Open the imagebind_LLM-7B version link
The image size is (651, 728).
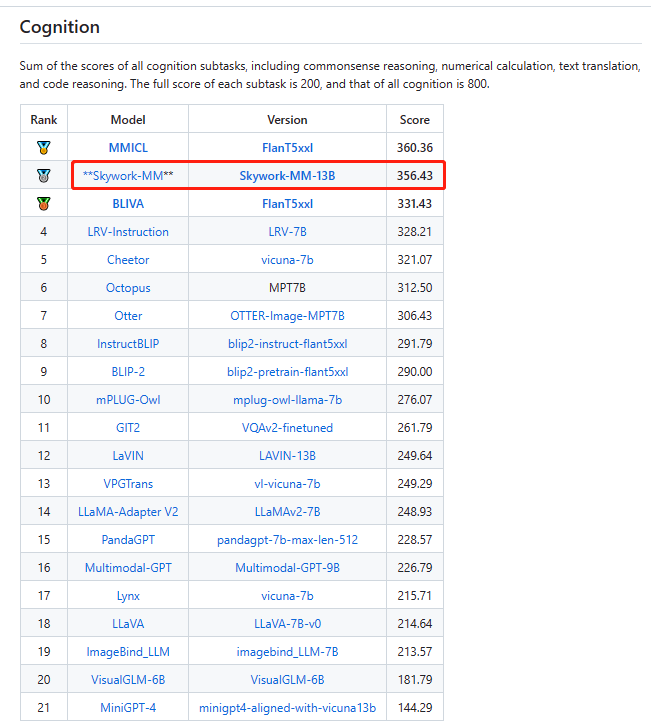[287, 652]
